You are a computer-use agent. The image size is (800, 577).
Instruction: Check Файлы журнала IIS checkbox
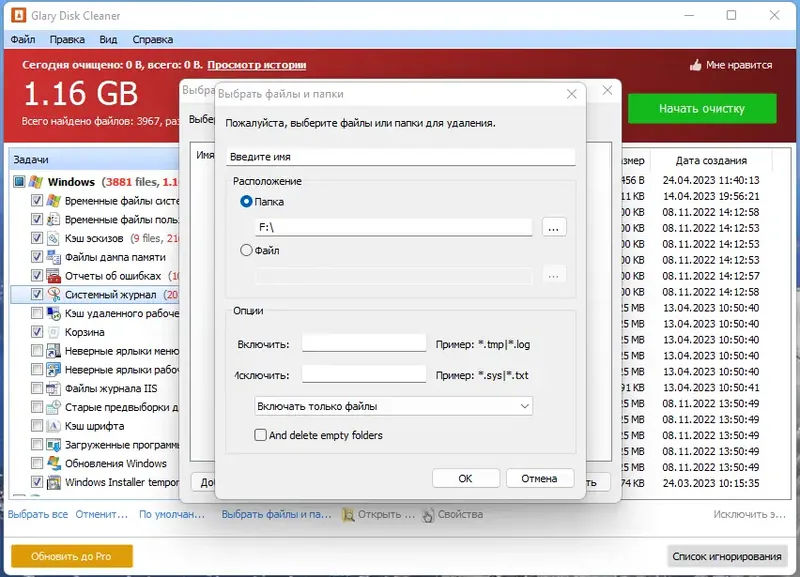point(37,388)
